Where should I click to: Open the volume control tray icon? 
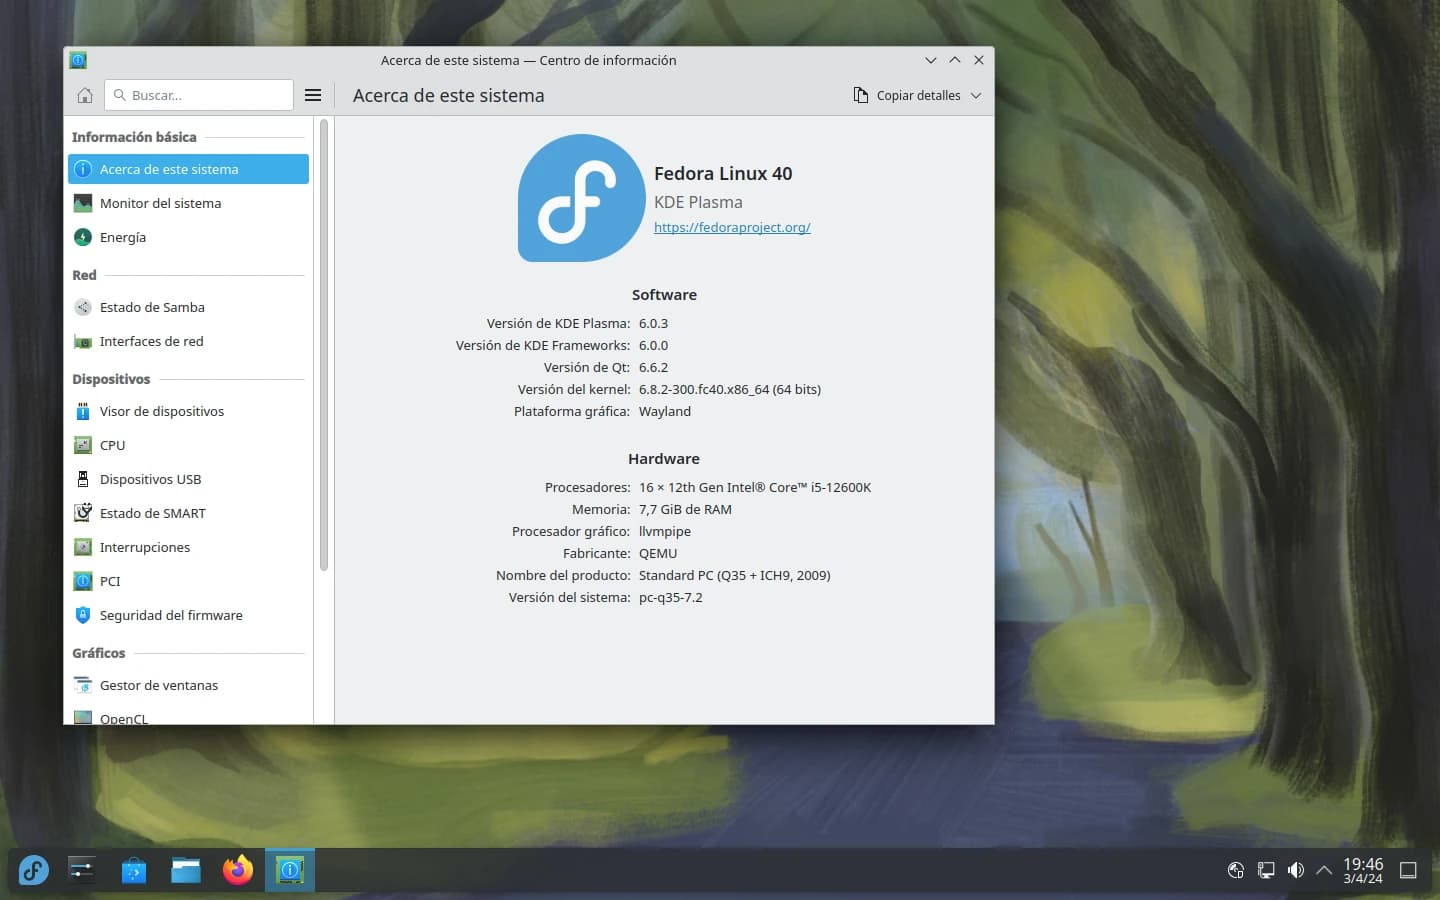point(1296,870)
